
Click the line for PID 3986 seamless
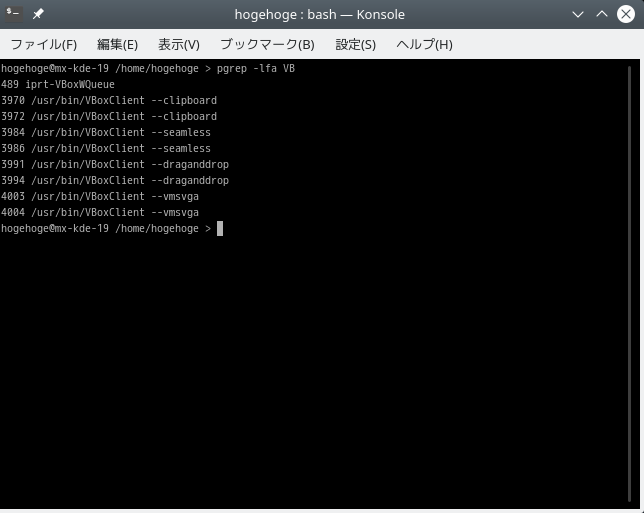[106, 148]
